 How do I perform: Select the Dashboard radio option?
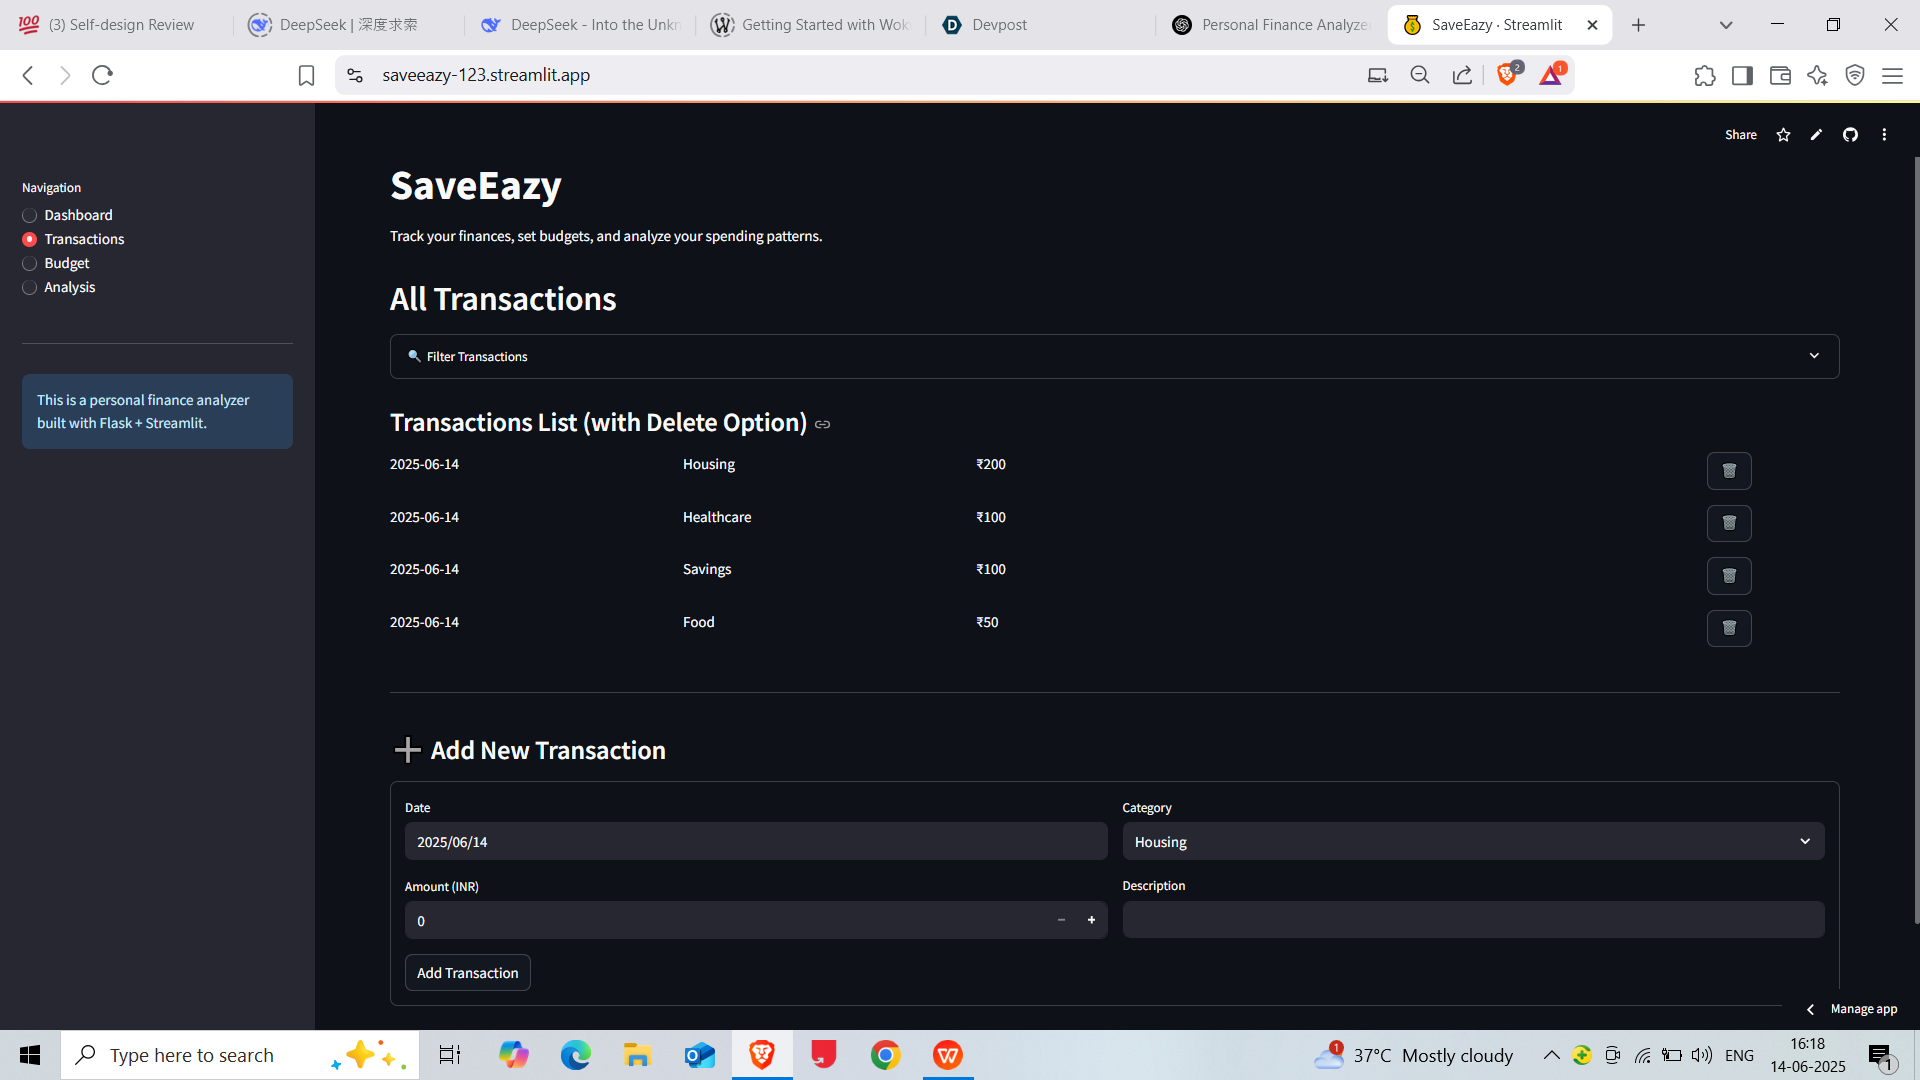point(30,215)
